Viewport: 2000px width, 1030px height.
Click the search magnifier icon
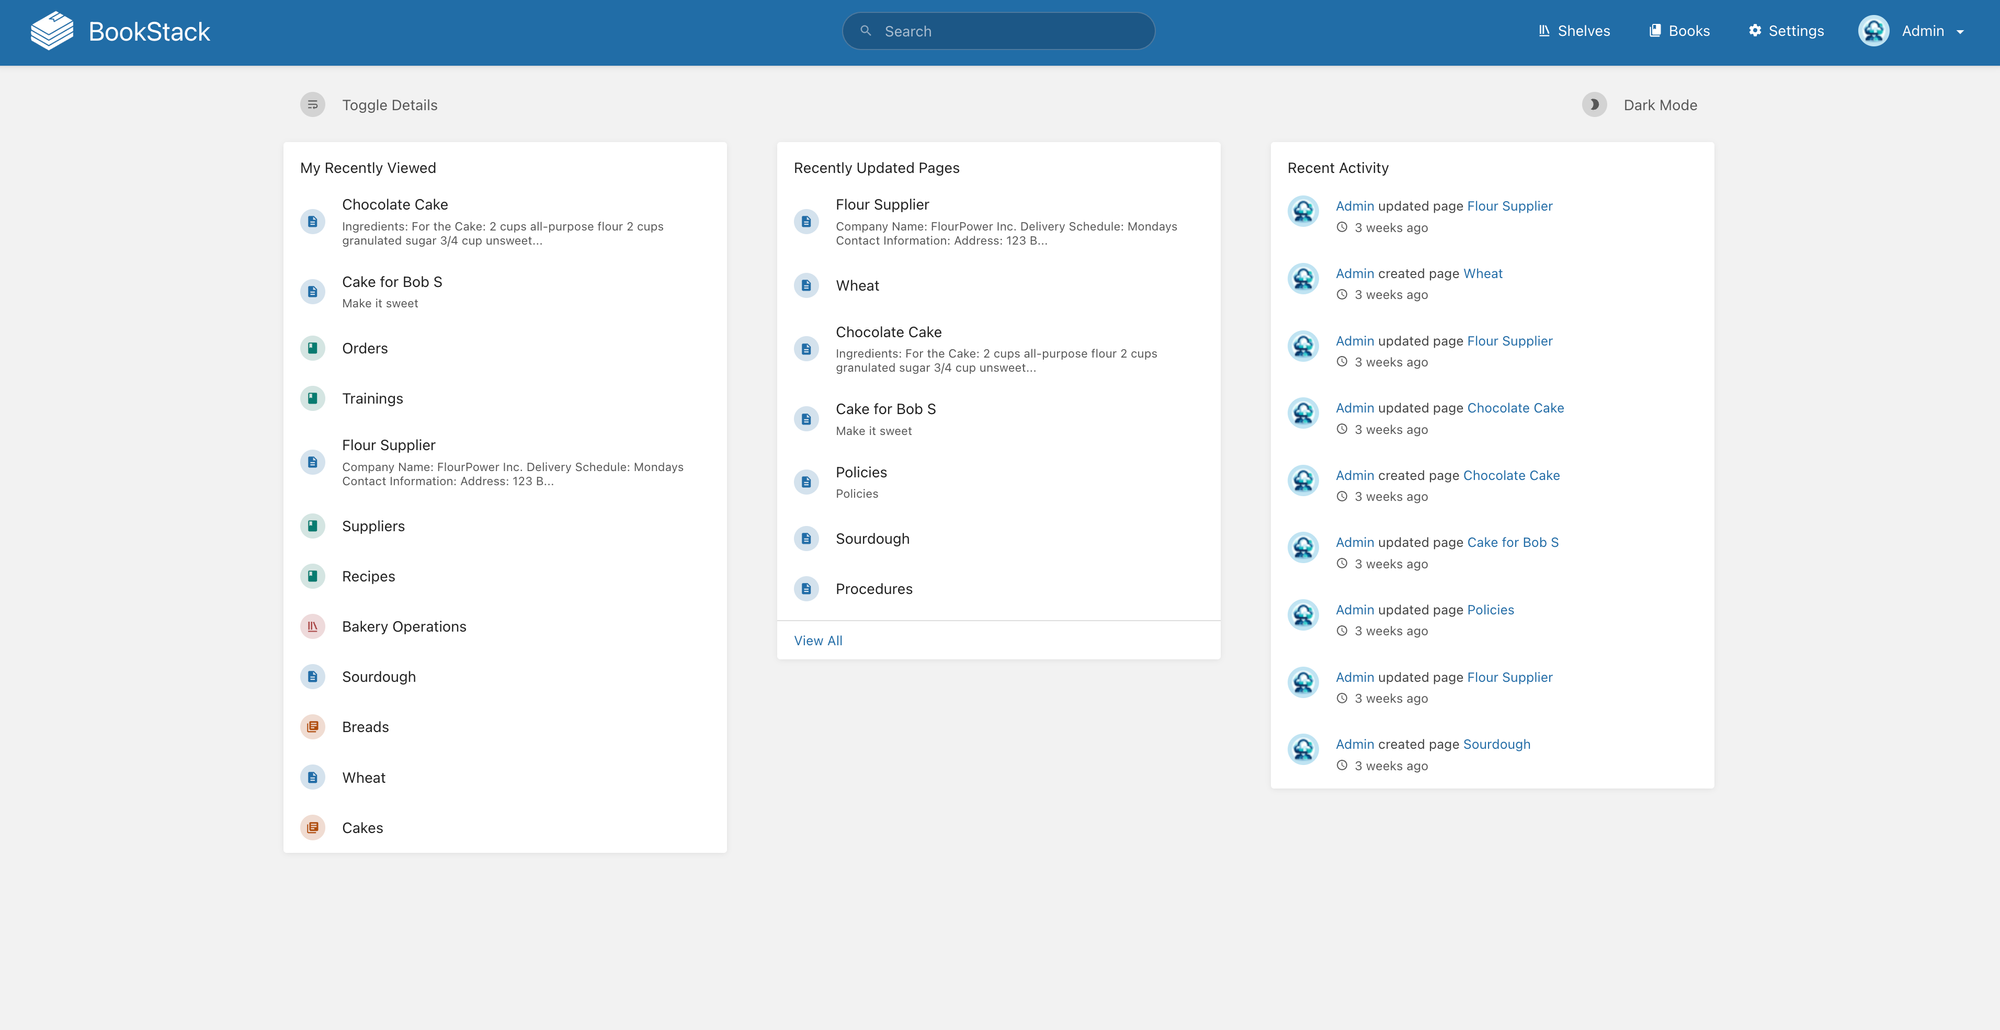click(x=865, y=31)
